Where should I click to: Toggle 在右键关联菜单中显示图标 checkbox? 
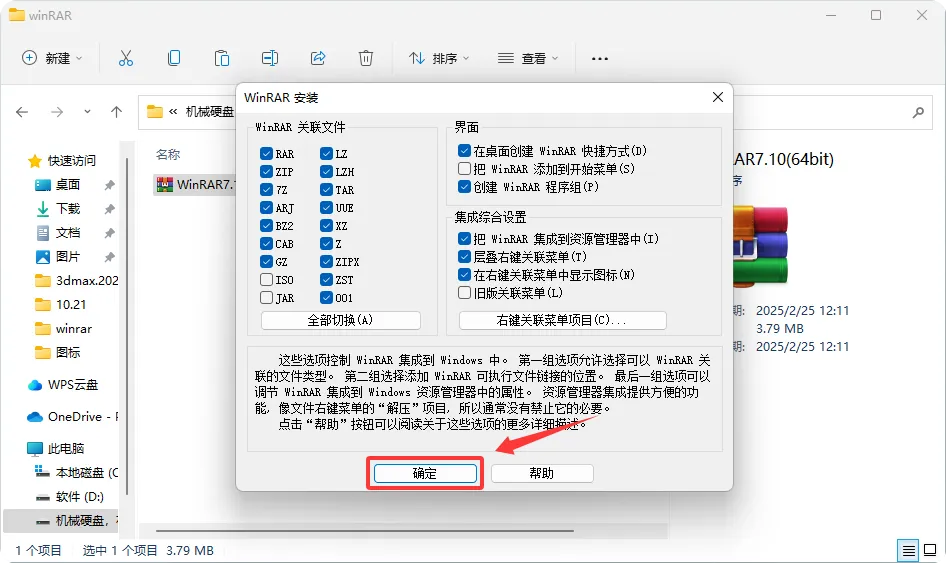464,275
